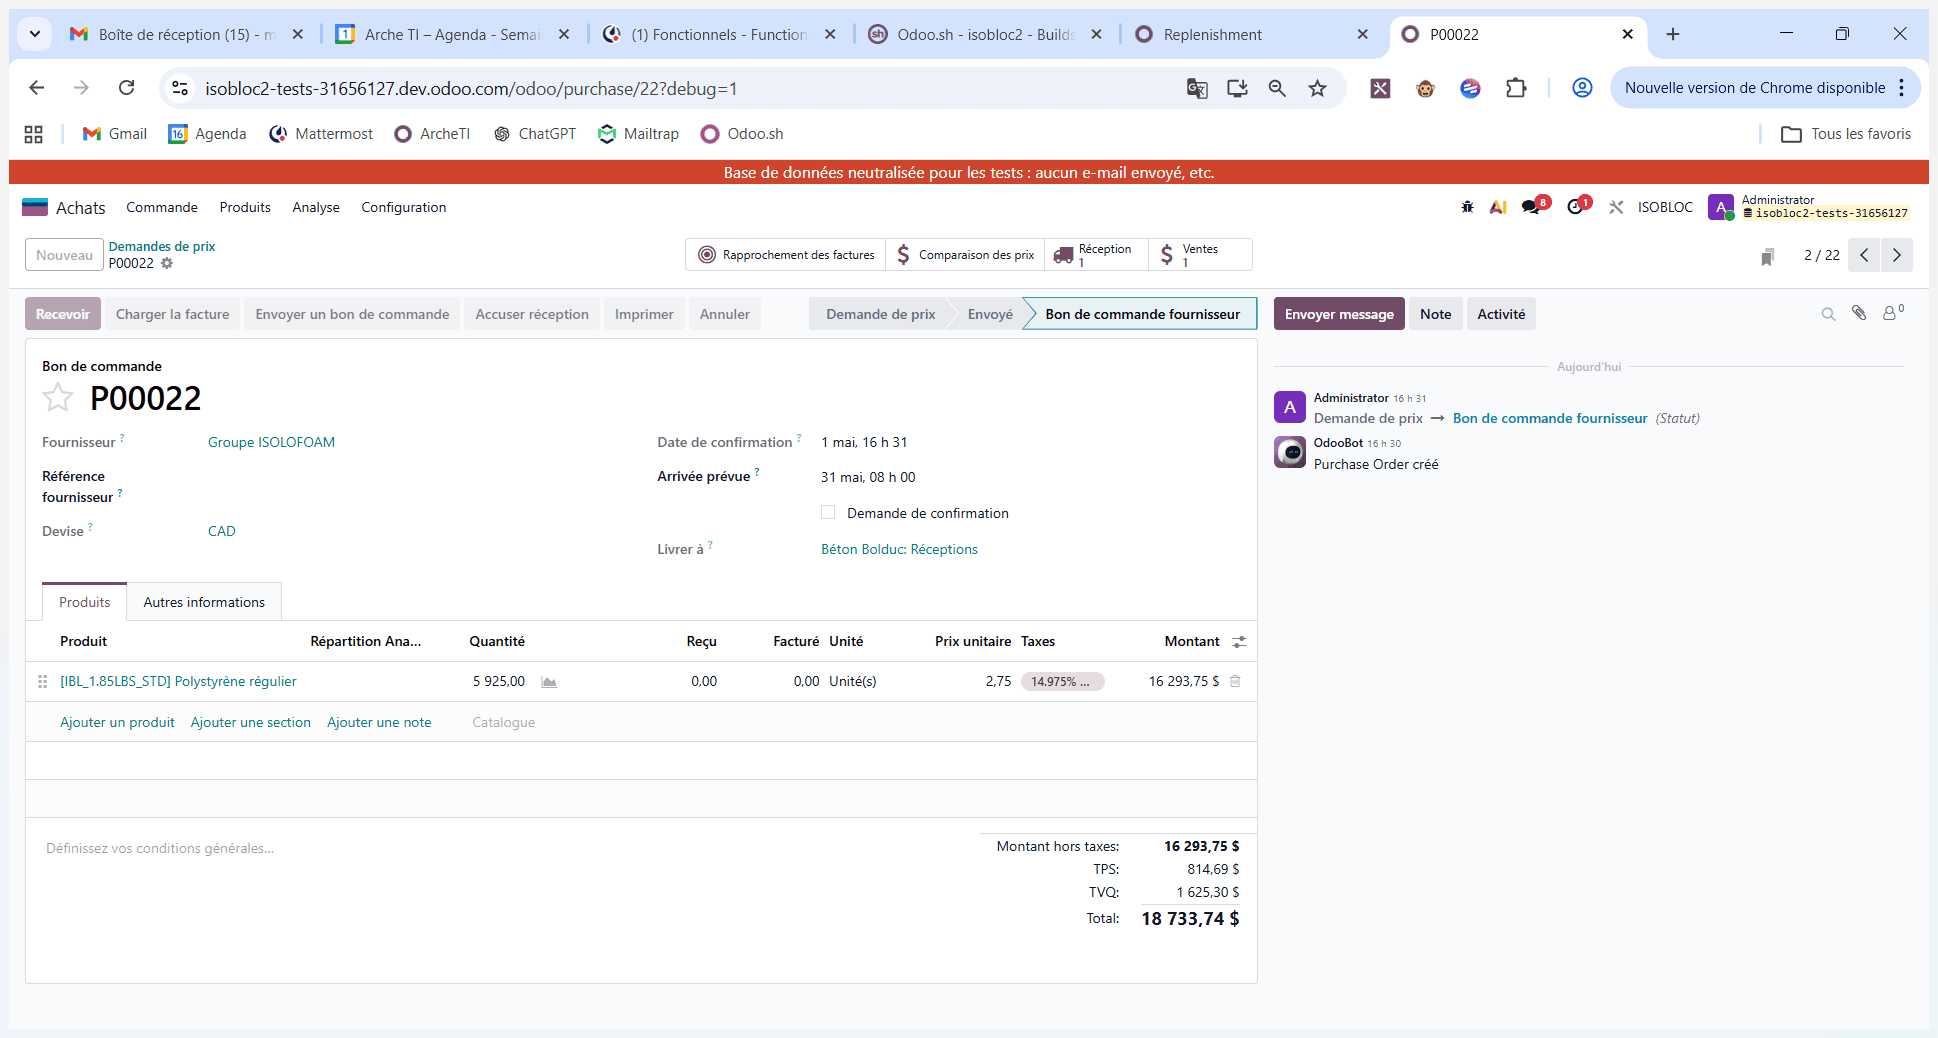Open the debug bug icon in Odoo navbar
This screenshot has width=1938, height=1038.
(x=1467, y=207)
